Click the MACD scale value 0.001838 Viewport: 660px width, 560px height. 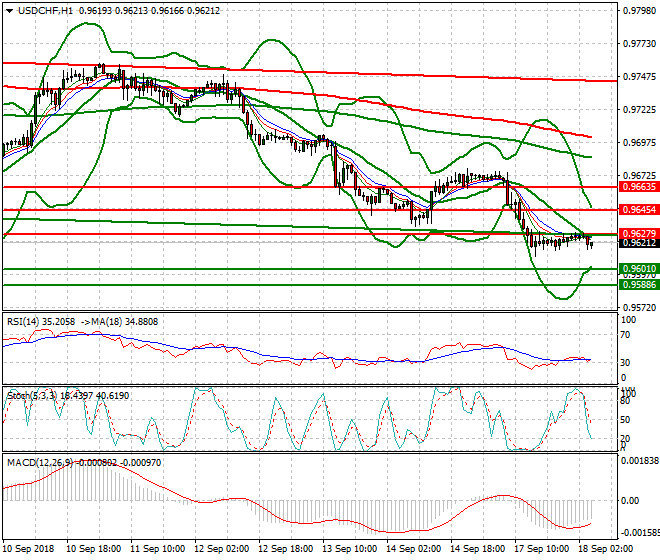coord(640,461)
